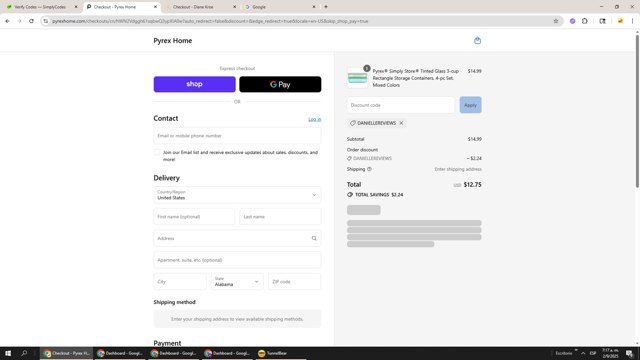This screenshot has width=640, height=360.
Task: Open the Pyrex storage containers product thumbnail
Action: coord(358,78)
